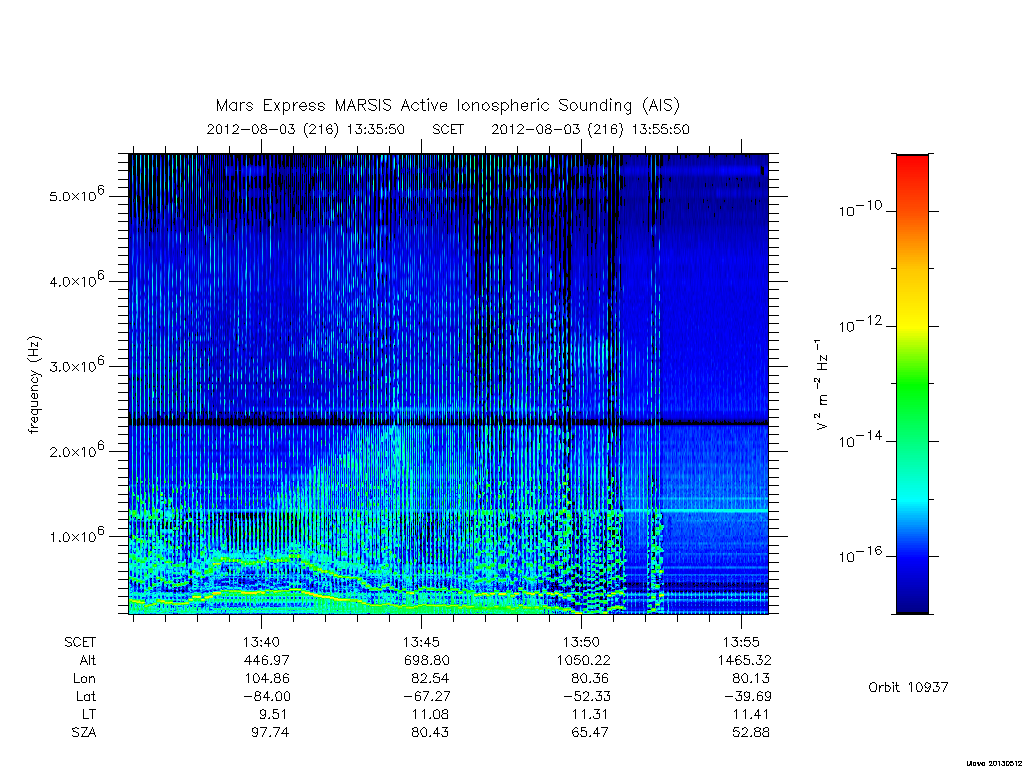Click the 'SCET' label between the timestamps
Image resolution: width=1024 pixels, height=768 pixels.
[x=448, y=129]
